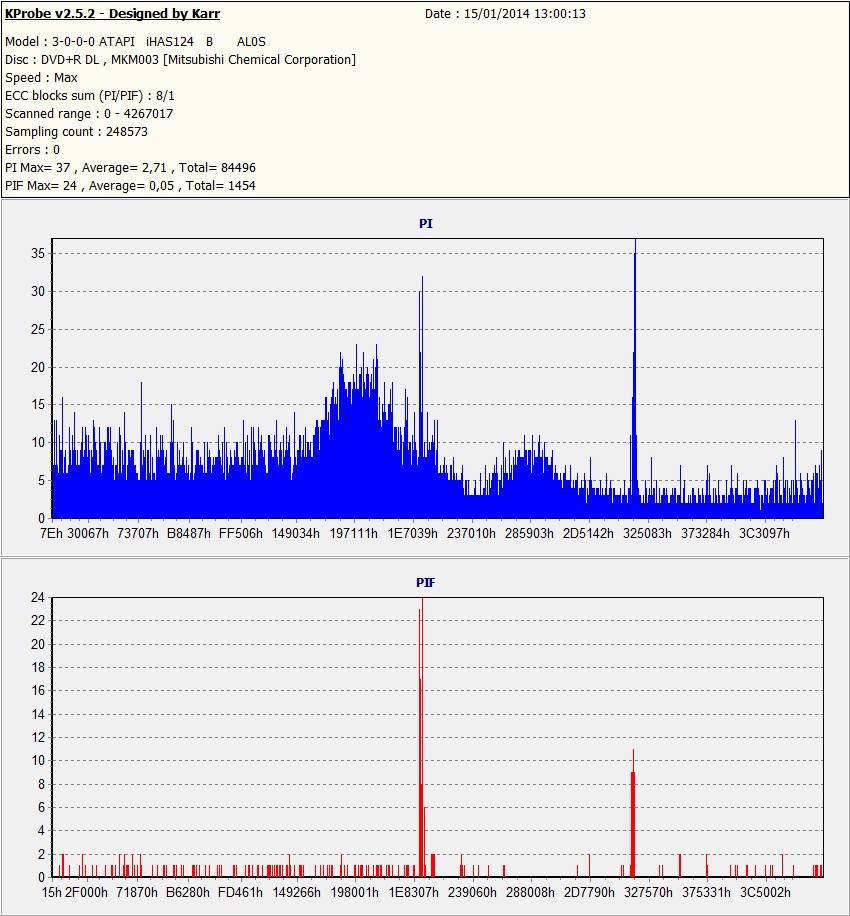Click the PI spike near 1E7039h

[421, 397]
